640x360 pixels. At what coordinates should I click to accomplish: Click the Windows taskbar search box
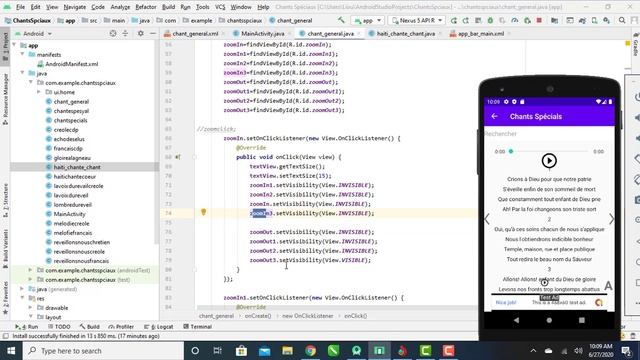pos(103,351)
